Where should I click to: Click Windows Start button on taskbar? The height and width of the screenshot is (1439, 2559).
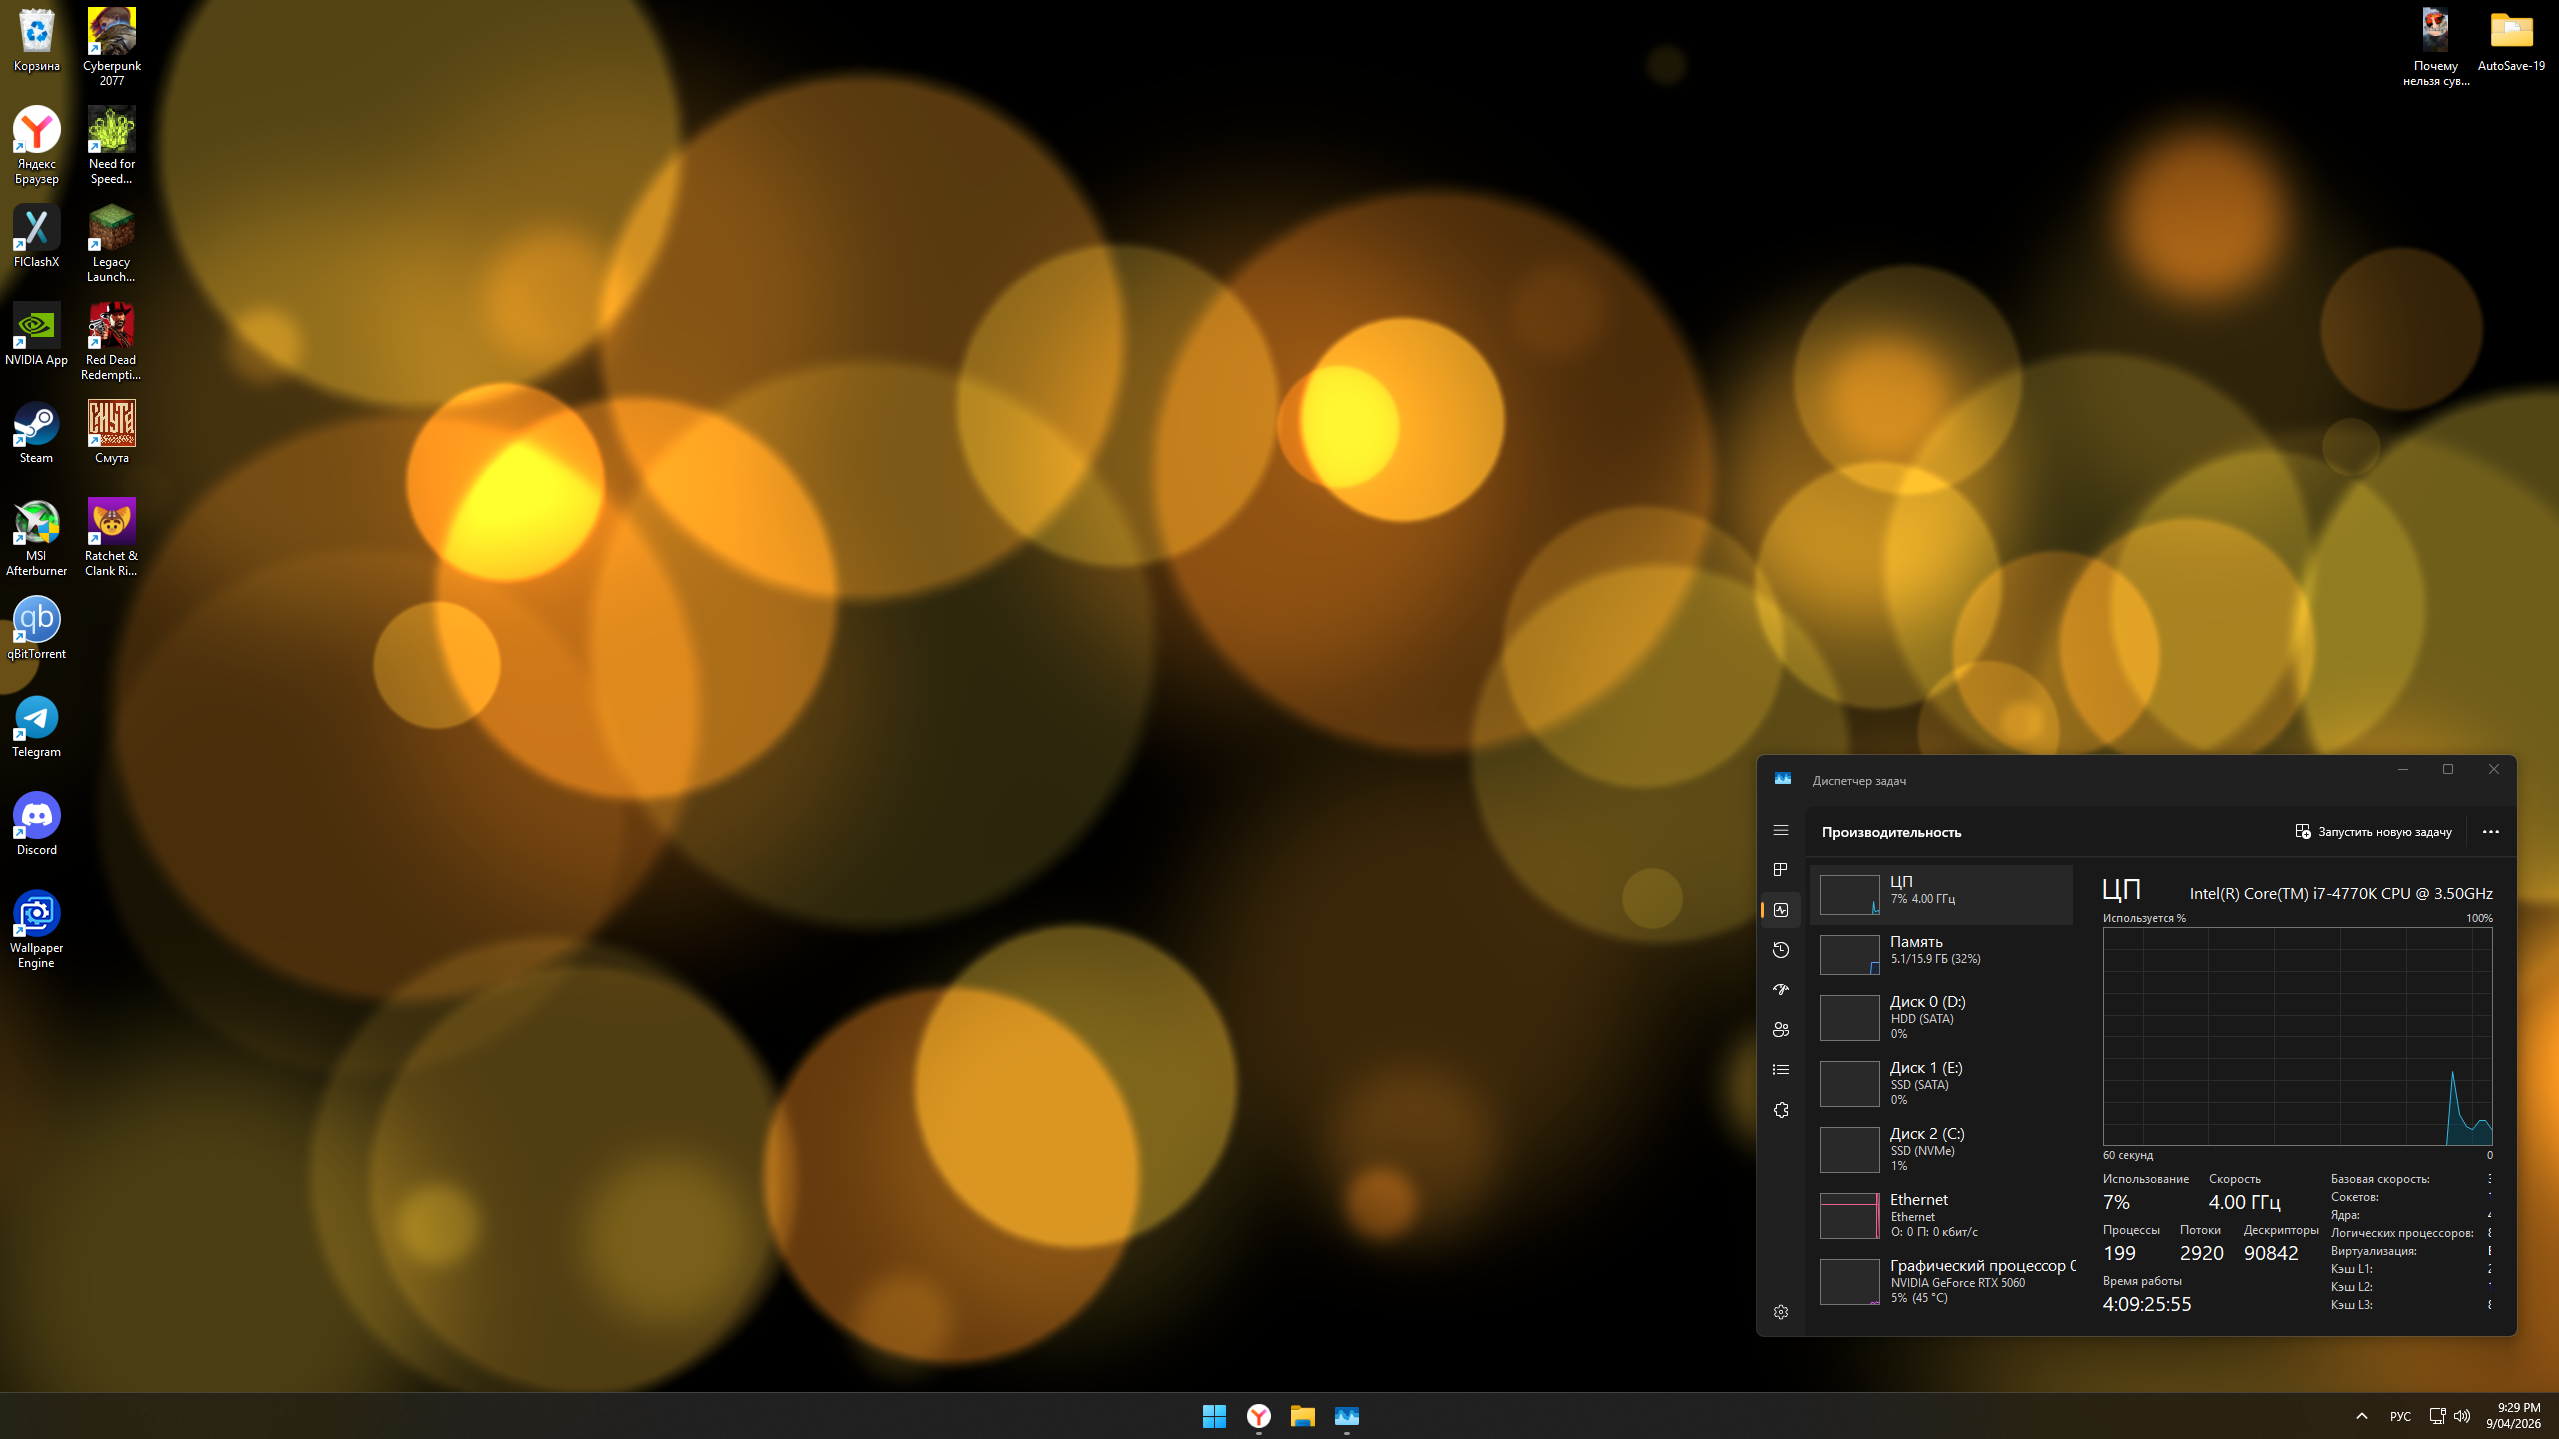coord(1214,1416)
